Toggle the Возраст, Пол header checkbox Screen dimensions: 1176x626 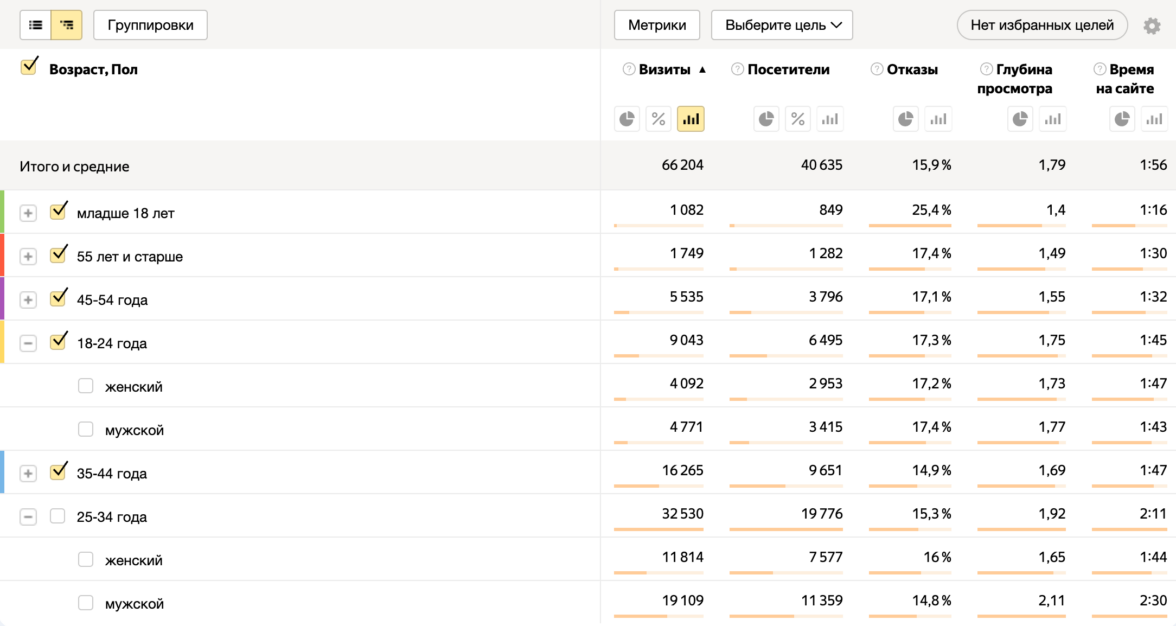[x=29, y=67]
